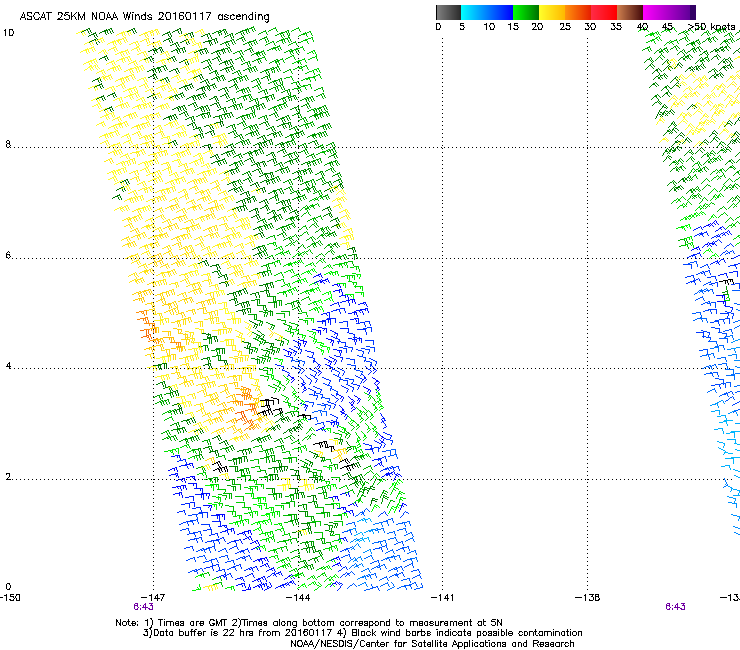Select the green 15-20 knots color bar segment
740x650 pixels.
(x=526, y=12)
